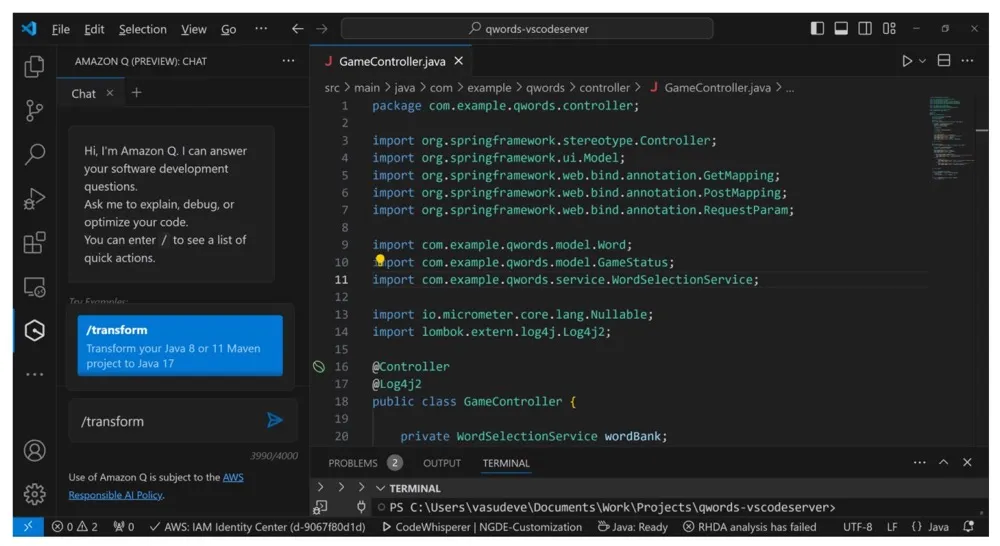Open the Go menu
Screen dimensions: 1000x546
click(228, 29)
